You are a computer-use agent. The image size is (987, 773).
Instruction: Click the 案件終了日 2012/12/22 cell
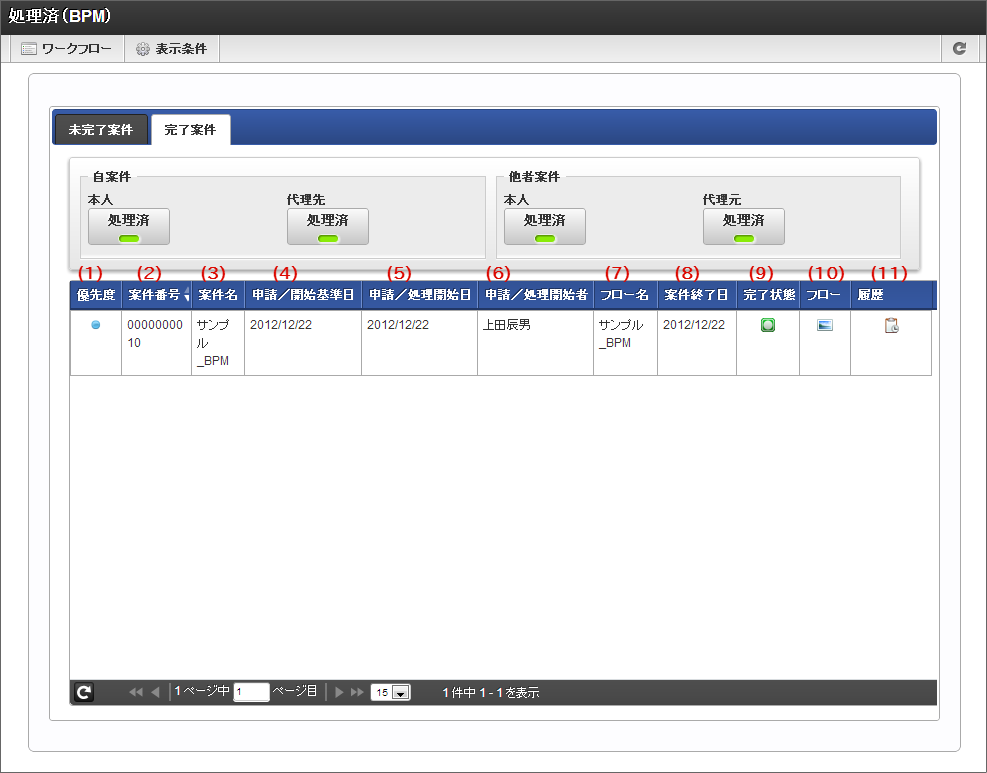click(x=697, y=342)
